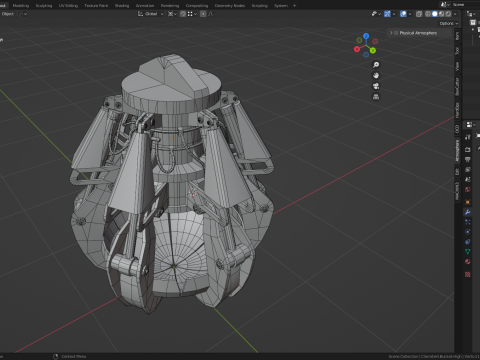Expand the Physical Atmosphere panel
The image size is (480, 360).
(391, 33)
